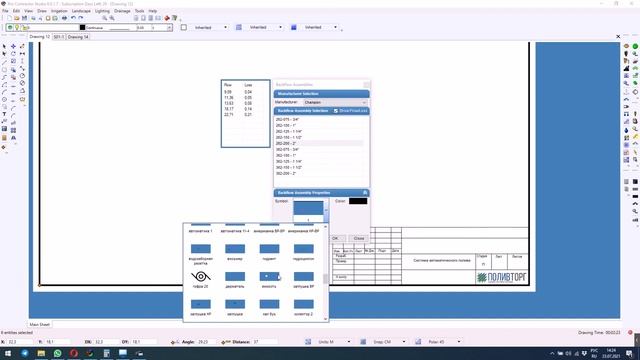Viewport: 640px width, 360px height.
Task: Click the Zoom out magnifier icon
Action: coord(112,18)
